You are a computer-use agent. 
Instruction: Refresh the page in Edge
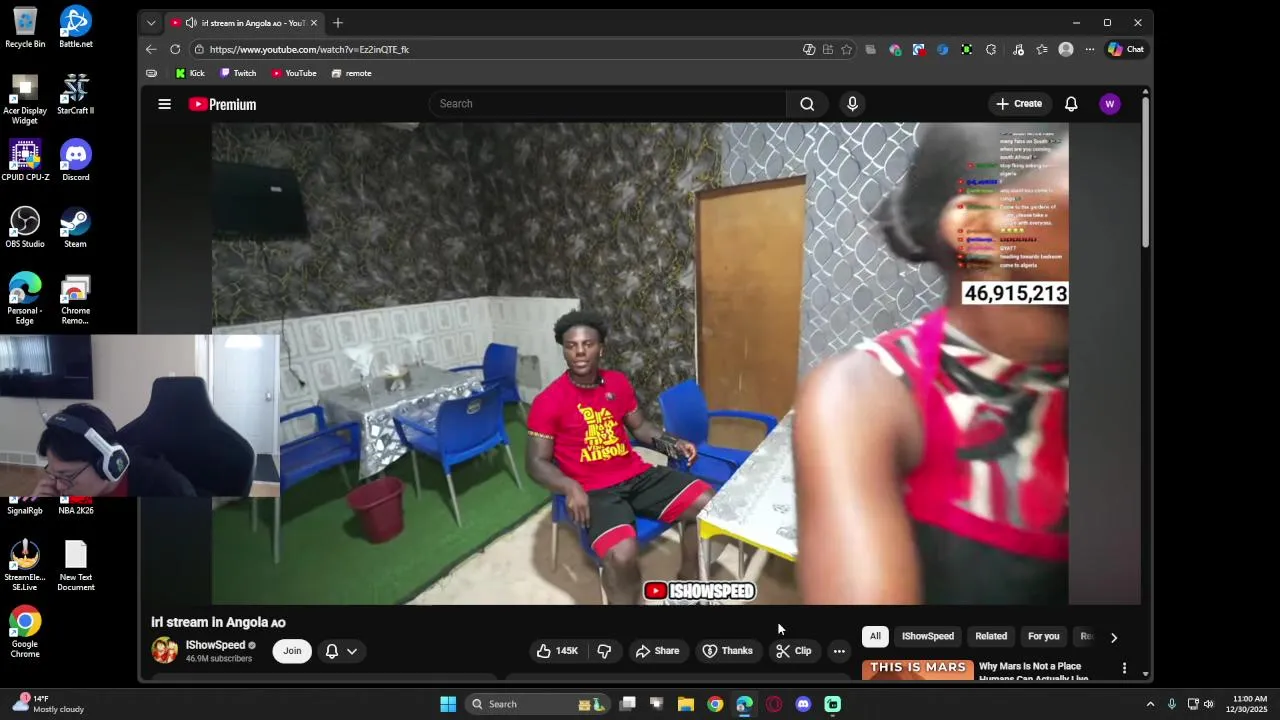click(175, 49)
